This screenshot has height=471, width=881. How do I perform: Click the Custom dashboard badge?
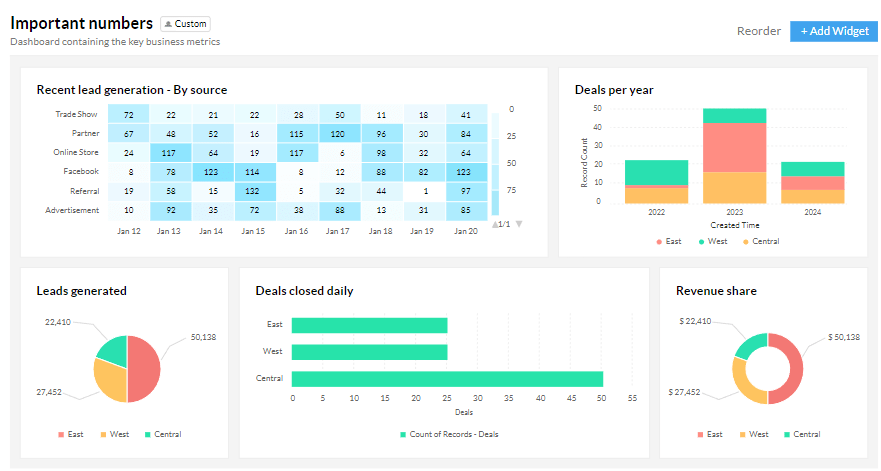[185, 24]
